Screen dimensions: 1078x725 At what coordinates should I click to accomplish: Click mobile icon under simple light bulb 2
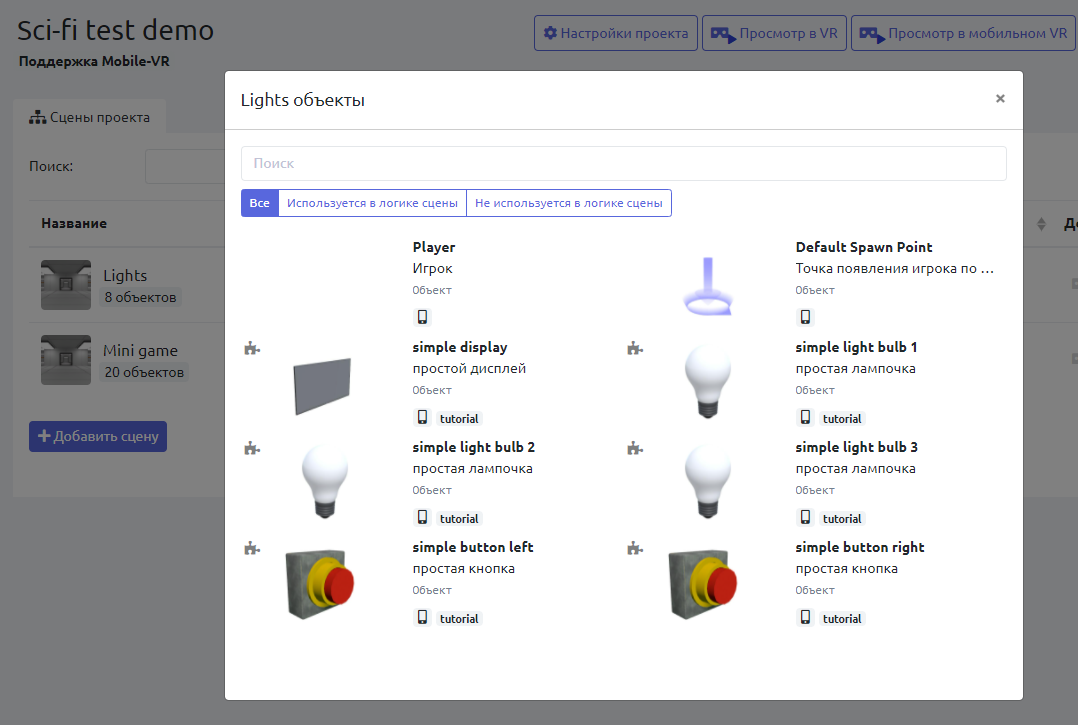point(422,517)
